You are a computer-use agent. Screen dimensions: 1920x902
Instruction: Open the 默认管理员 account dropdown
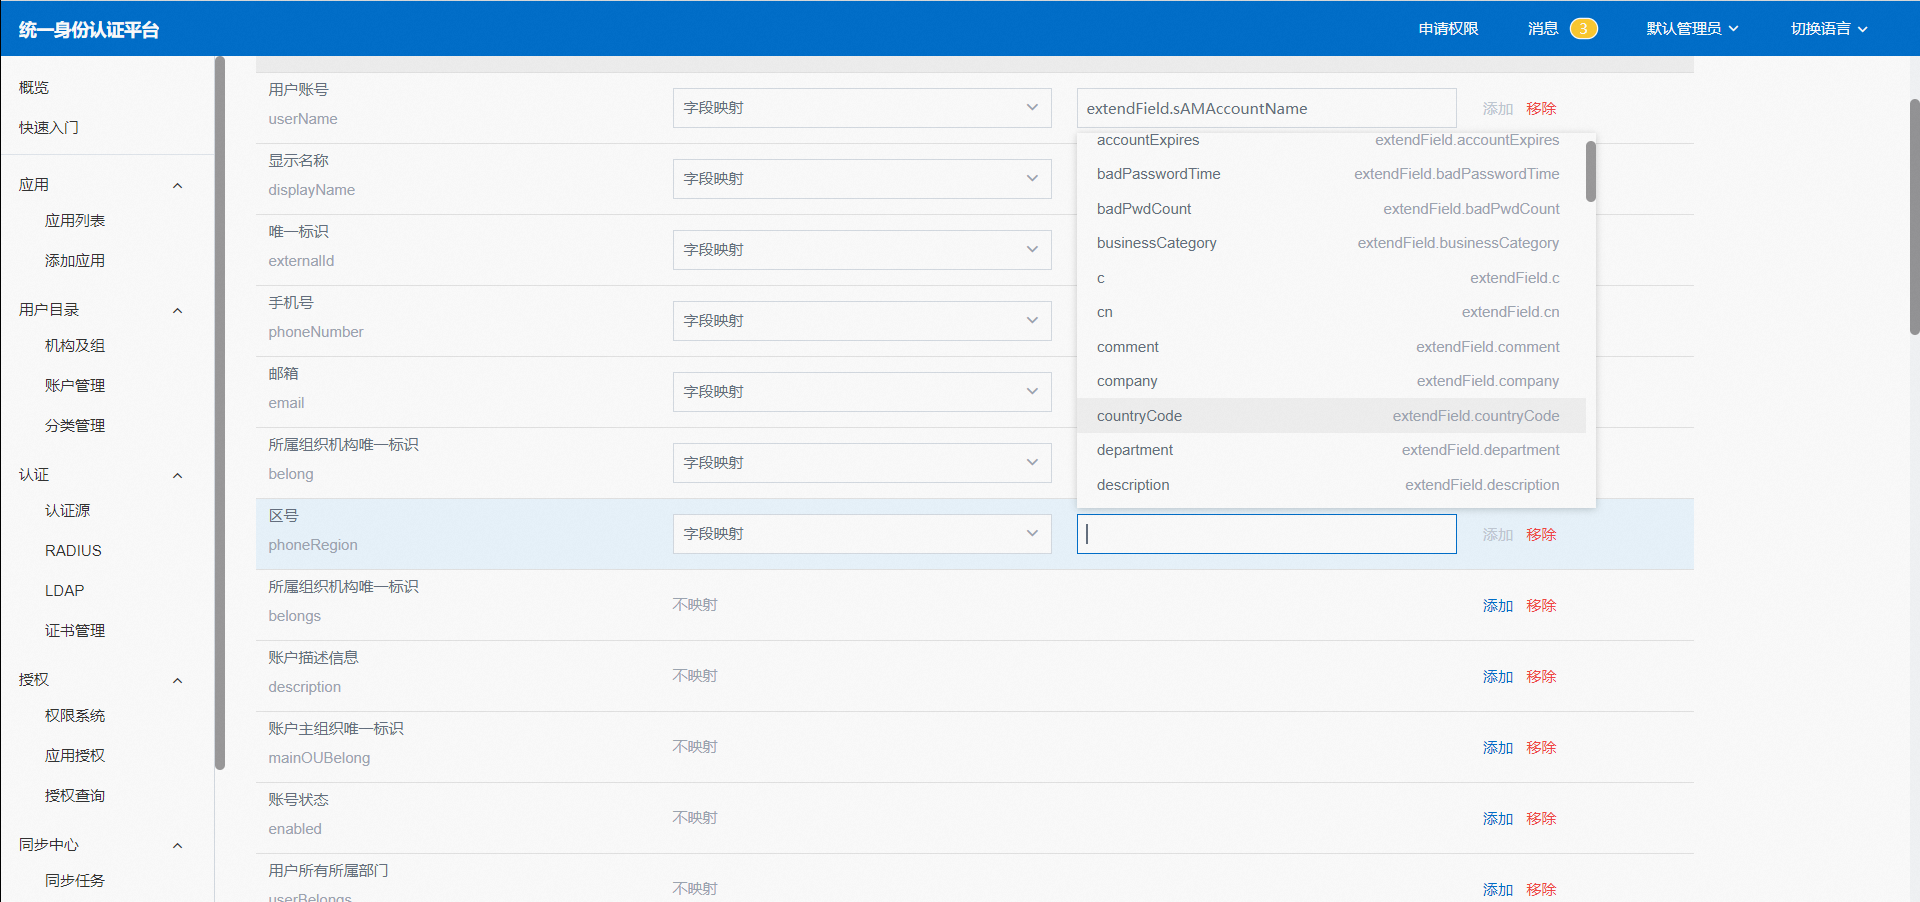1692,29
